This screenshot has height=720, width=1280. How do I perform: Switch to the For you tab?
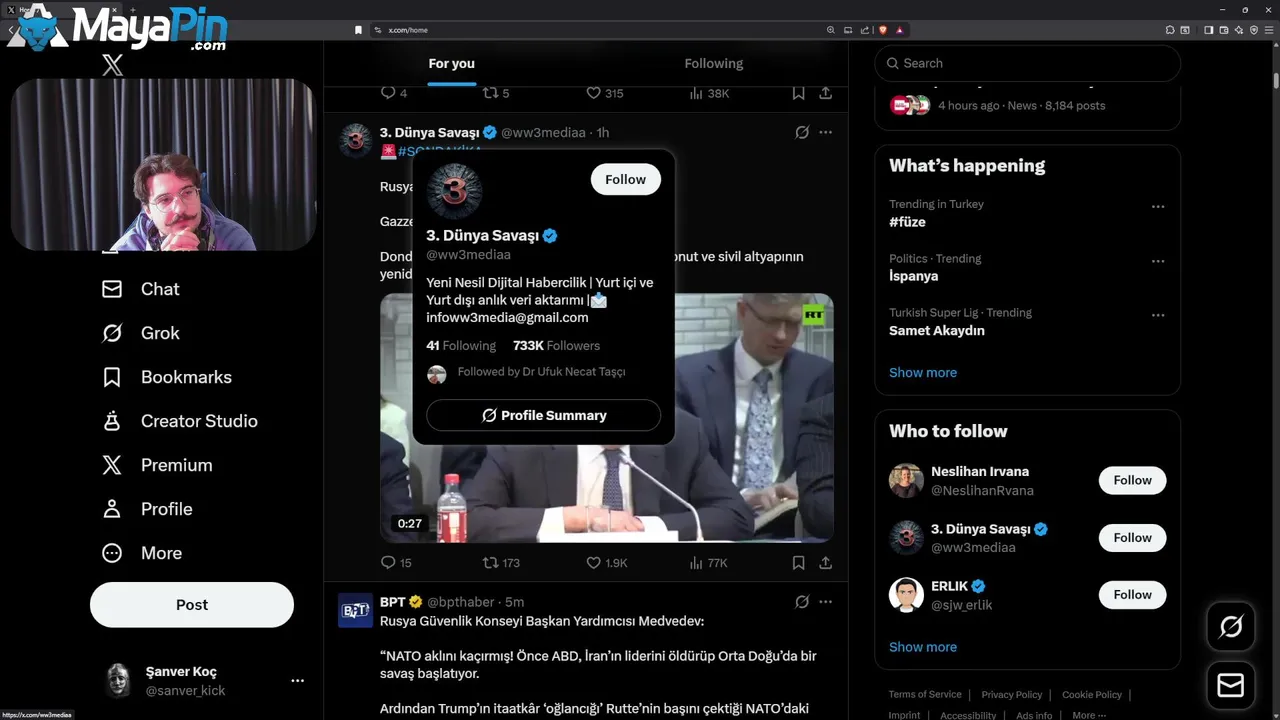click(452, 63)
